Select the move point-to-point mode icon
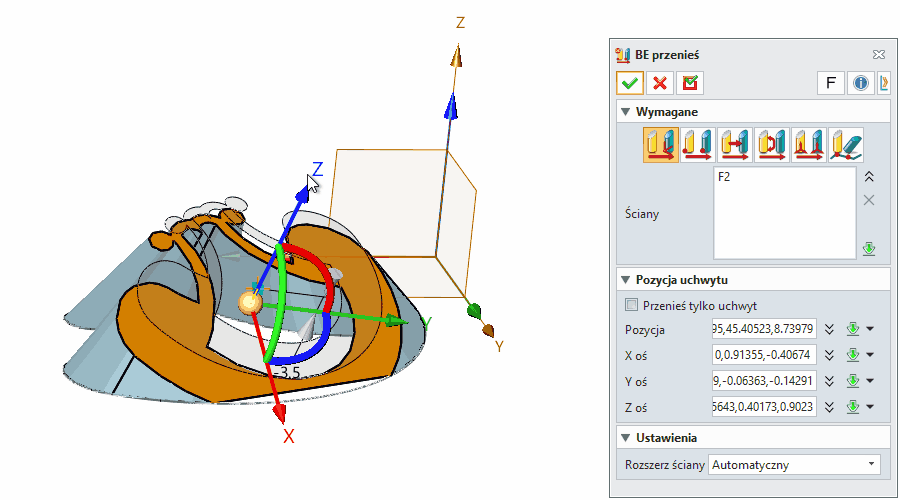The height and width of the screenshot is (500, 900). (x=697, y=145)
